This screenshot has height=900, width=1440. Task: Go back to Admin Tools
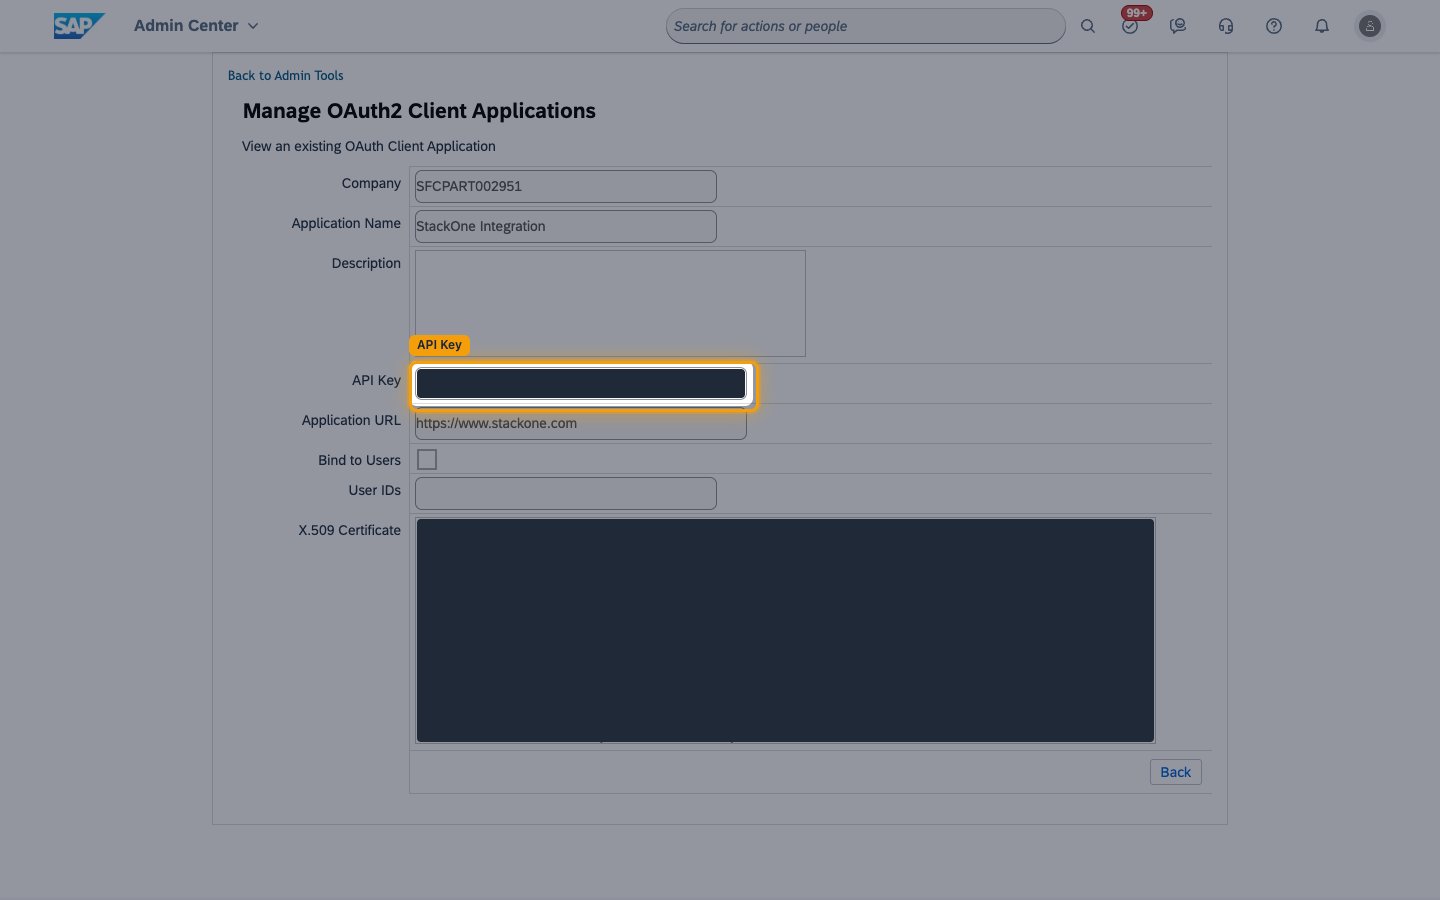[285, 75]
